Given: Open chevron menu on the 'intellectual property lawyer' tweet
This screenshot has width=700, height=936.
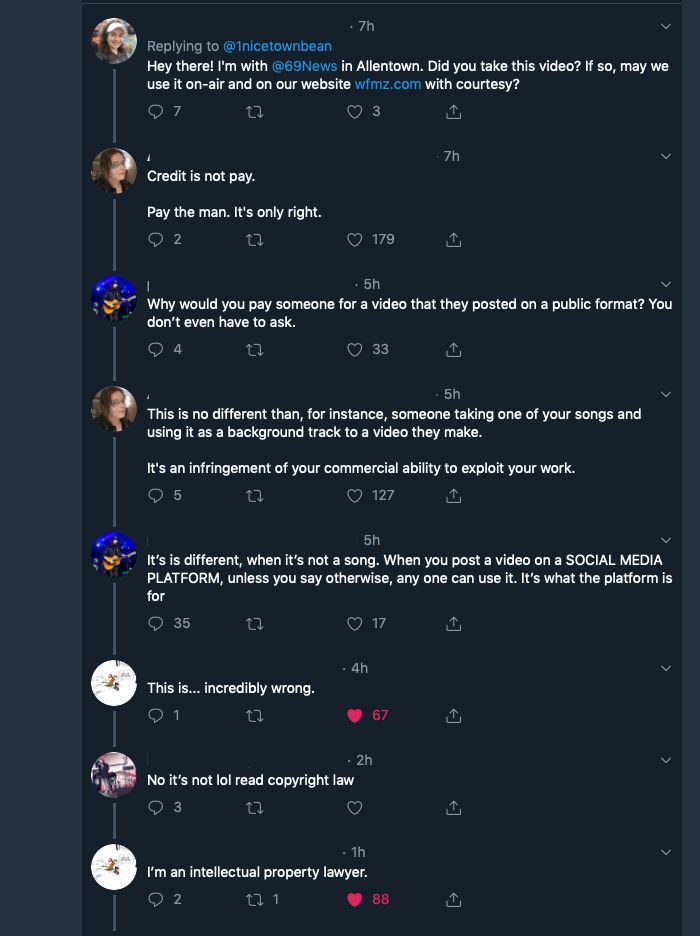Looking at the screenshot, I should [x=667, y=852].
